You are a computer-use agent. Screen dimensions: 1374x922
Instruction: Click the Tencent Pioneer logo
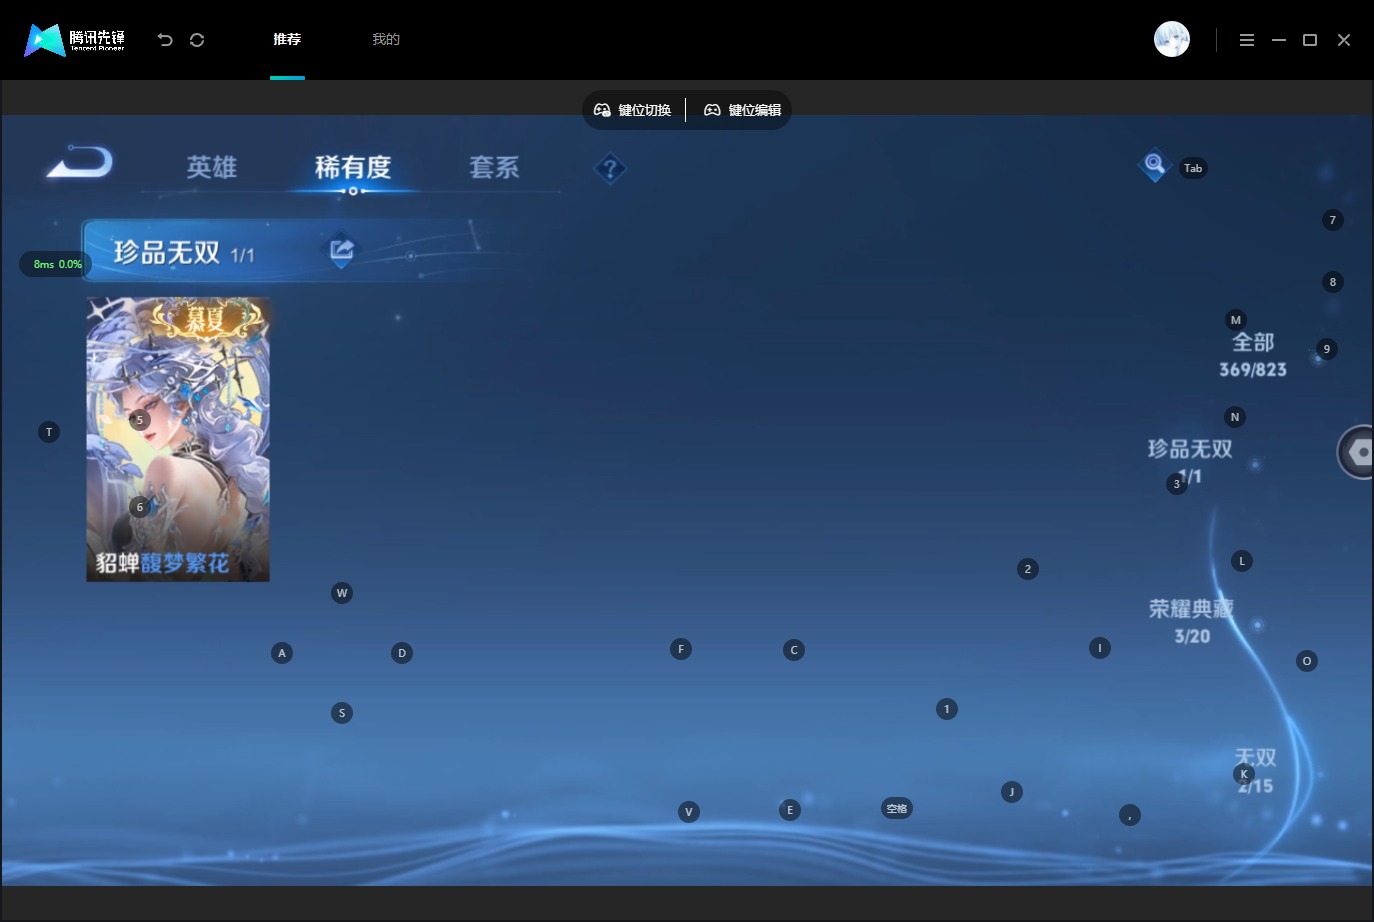pyautogui.click(x=75, y=40)
